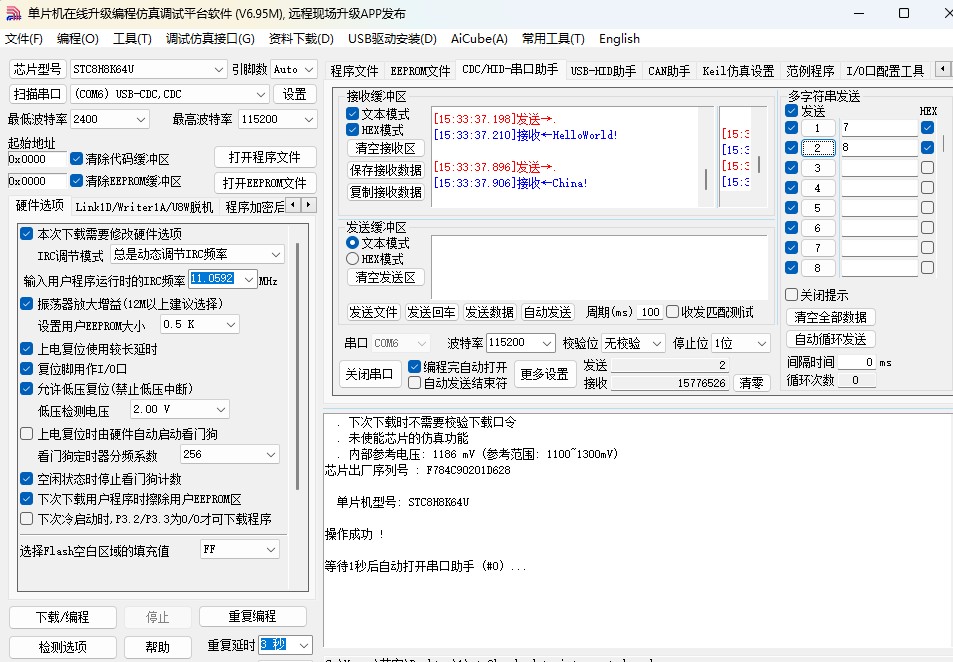Open the 范例程序 tab
This screenshot has width=953, height=662.
[x=810, y=71]
